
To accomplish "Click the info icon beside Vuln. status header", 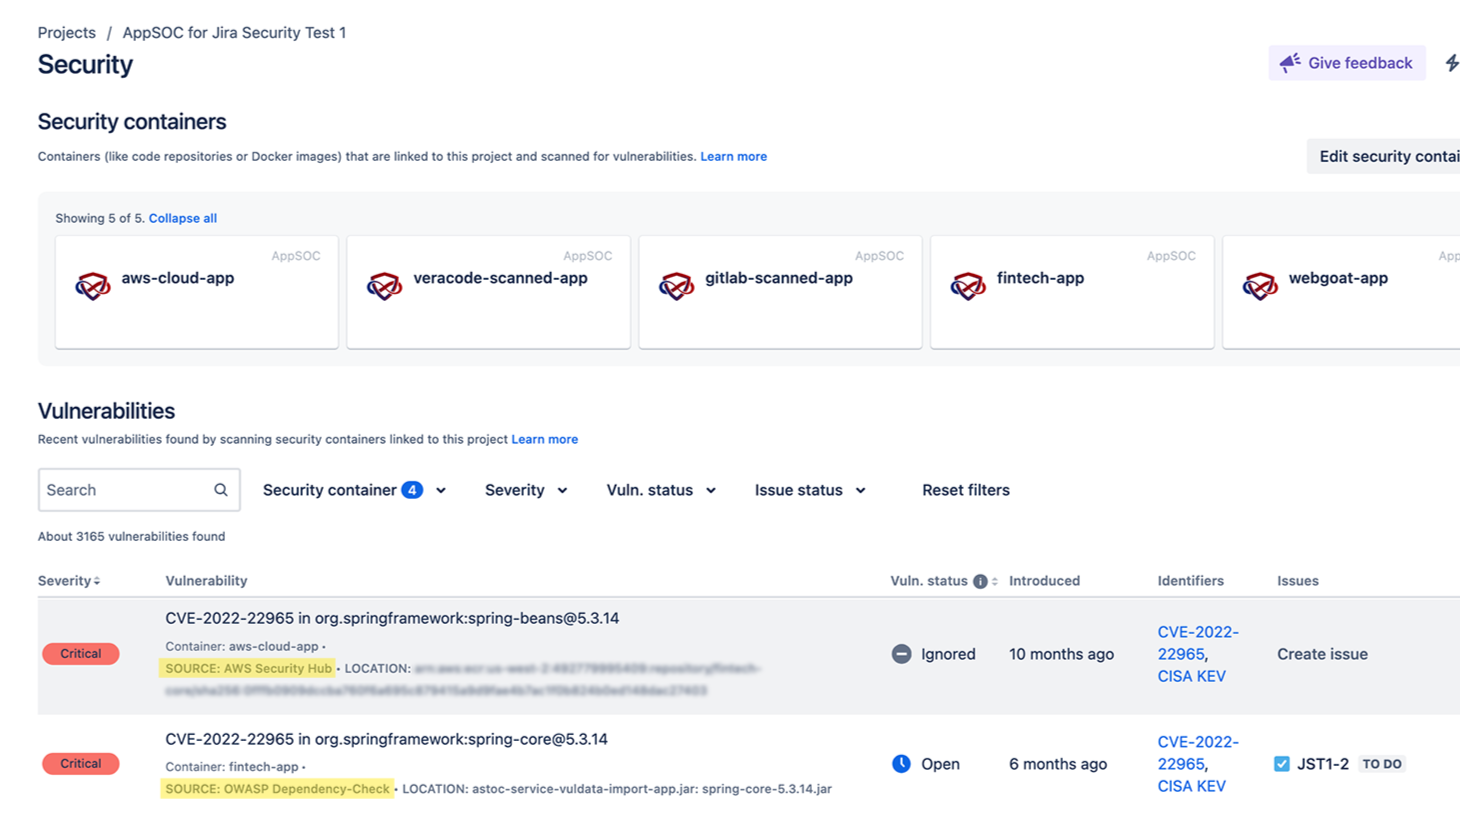I will 981,580.
